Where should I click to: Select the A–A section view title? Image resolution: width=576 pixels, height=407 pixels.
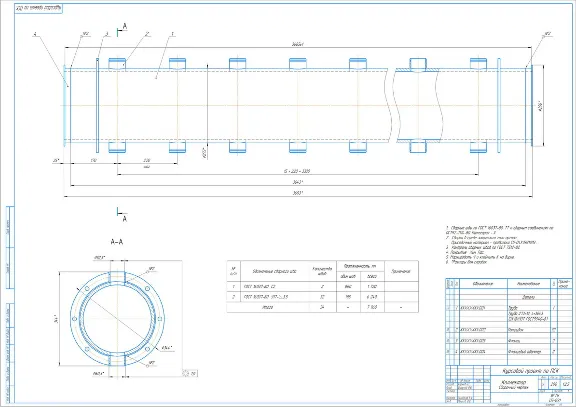tap(117, 242)
